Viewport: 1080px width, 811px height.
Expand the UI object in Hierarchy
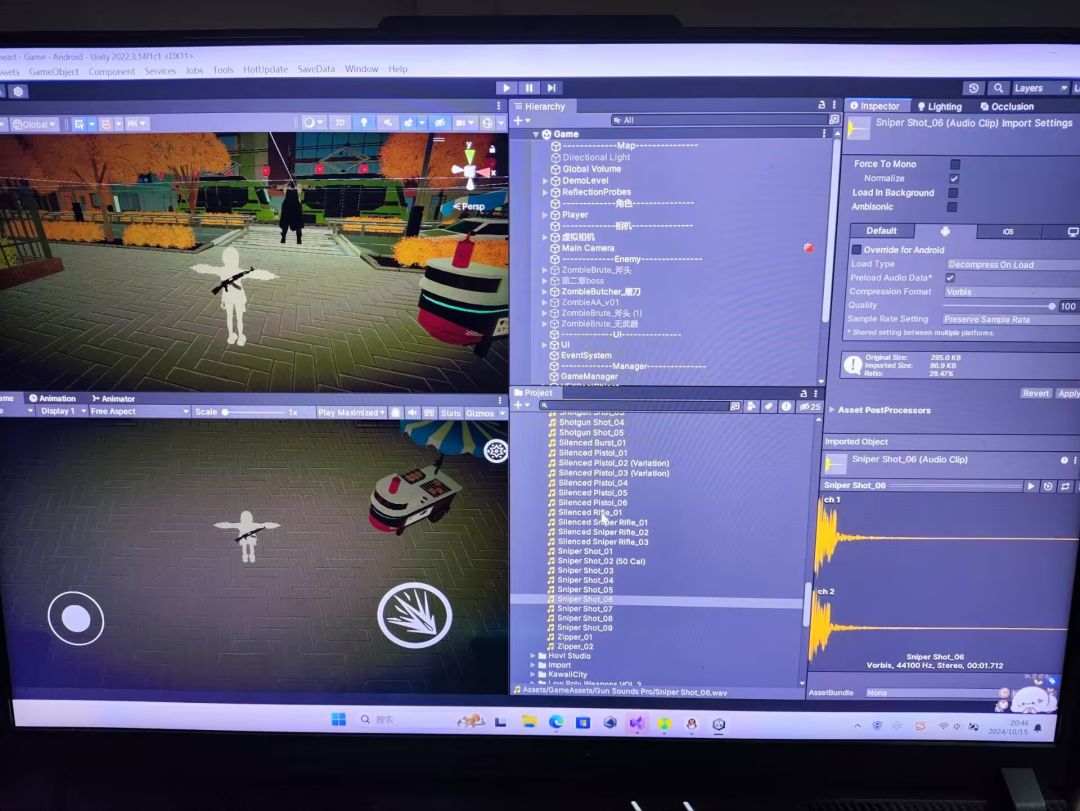(544, 345)
